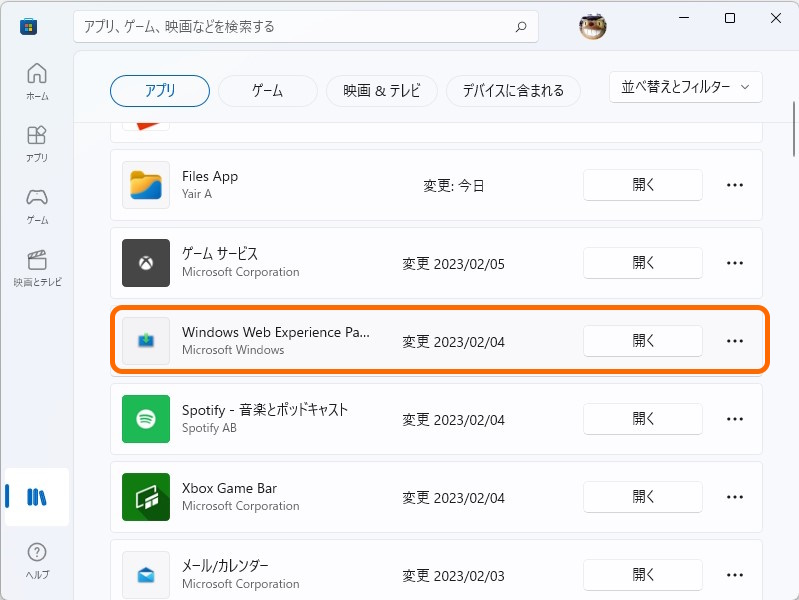The width and height of the screenshot is (799, 600).
Task: Click the メール/カレンダー title text
Action: (225, 566)
